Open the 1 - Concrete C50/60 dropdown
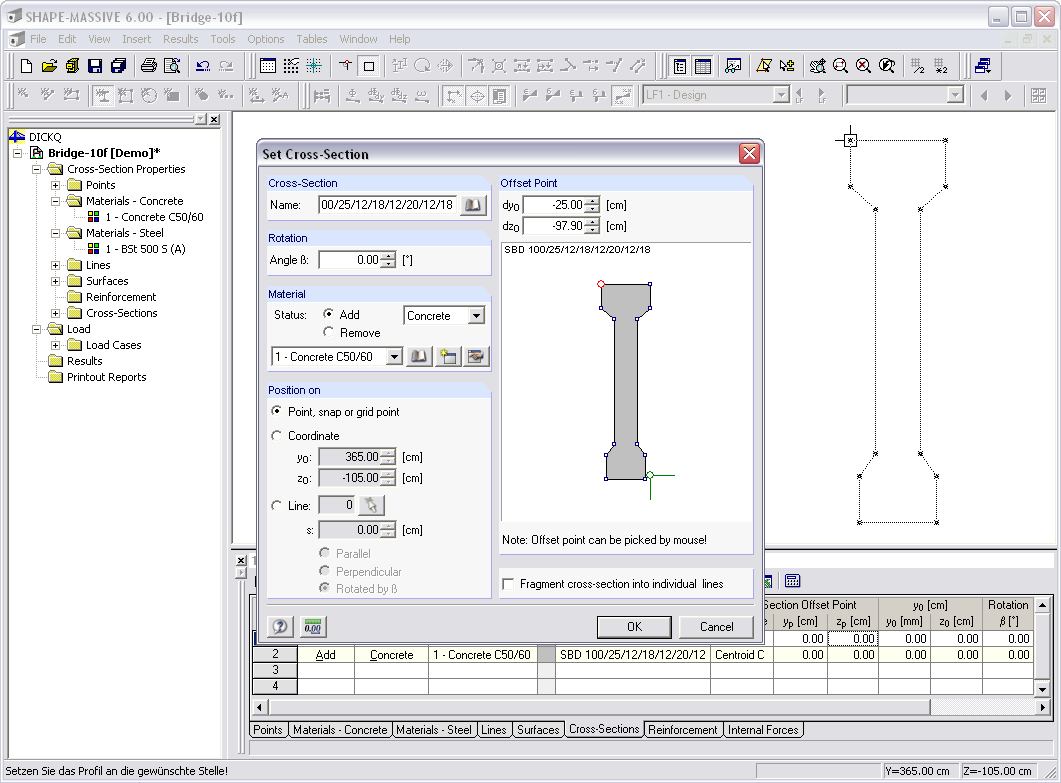Viewport: 1061px width, 783px height. click(394, 357)
